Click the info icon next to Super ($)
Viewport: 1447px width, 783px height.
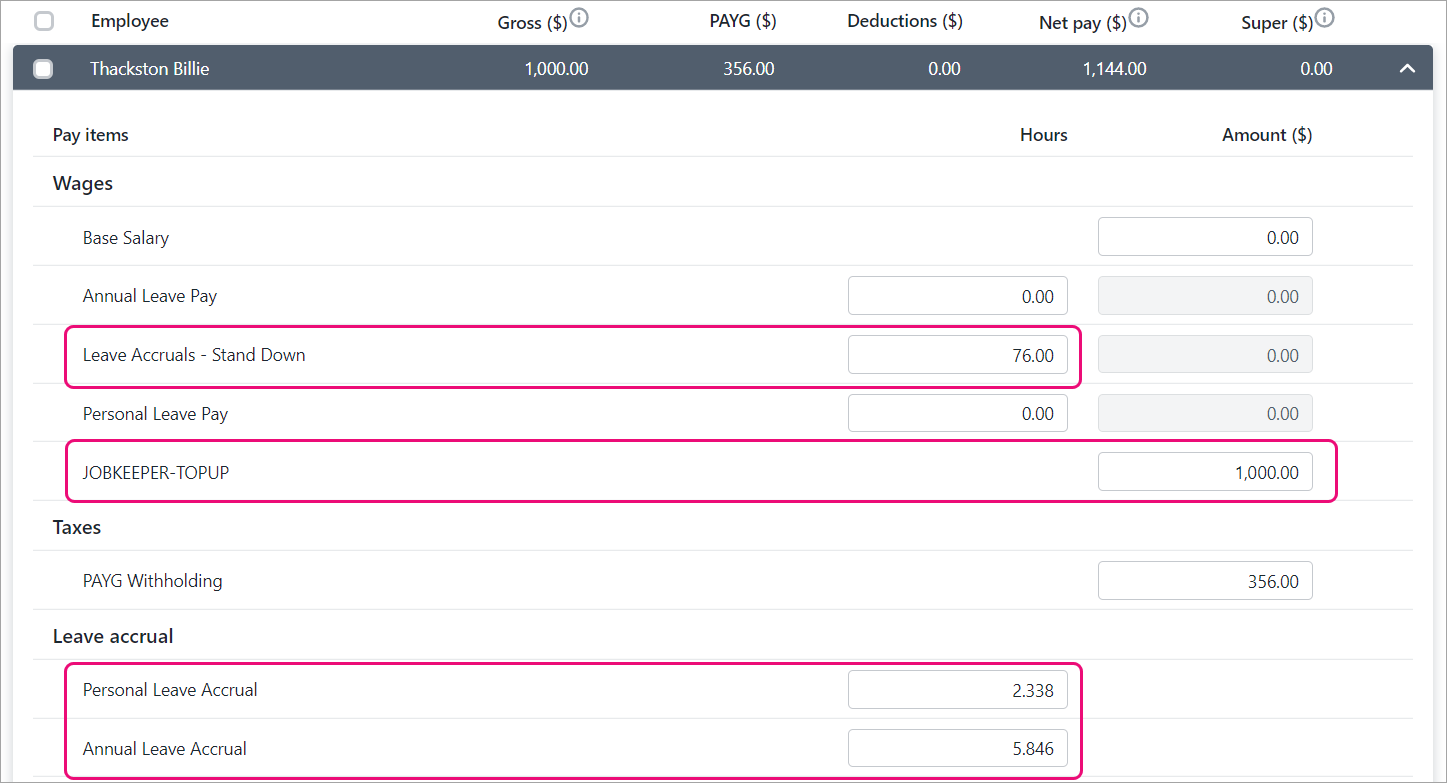pyautogui.click(x=1325, y=18)
